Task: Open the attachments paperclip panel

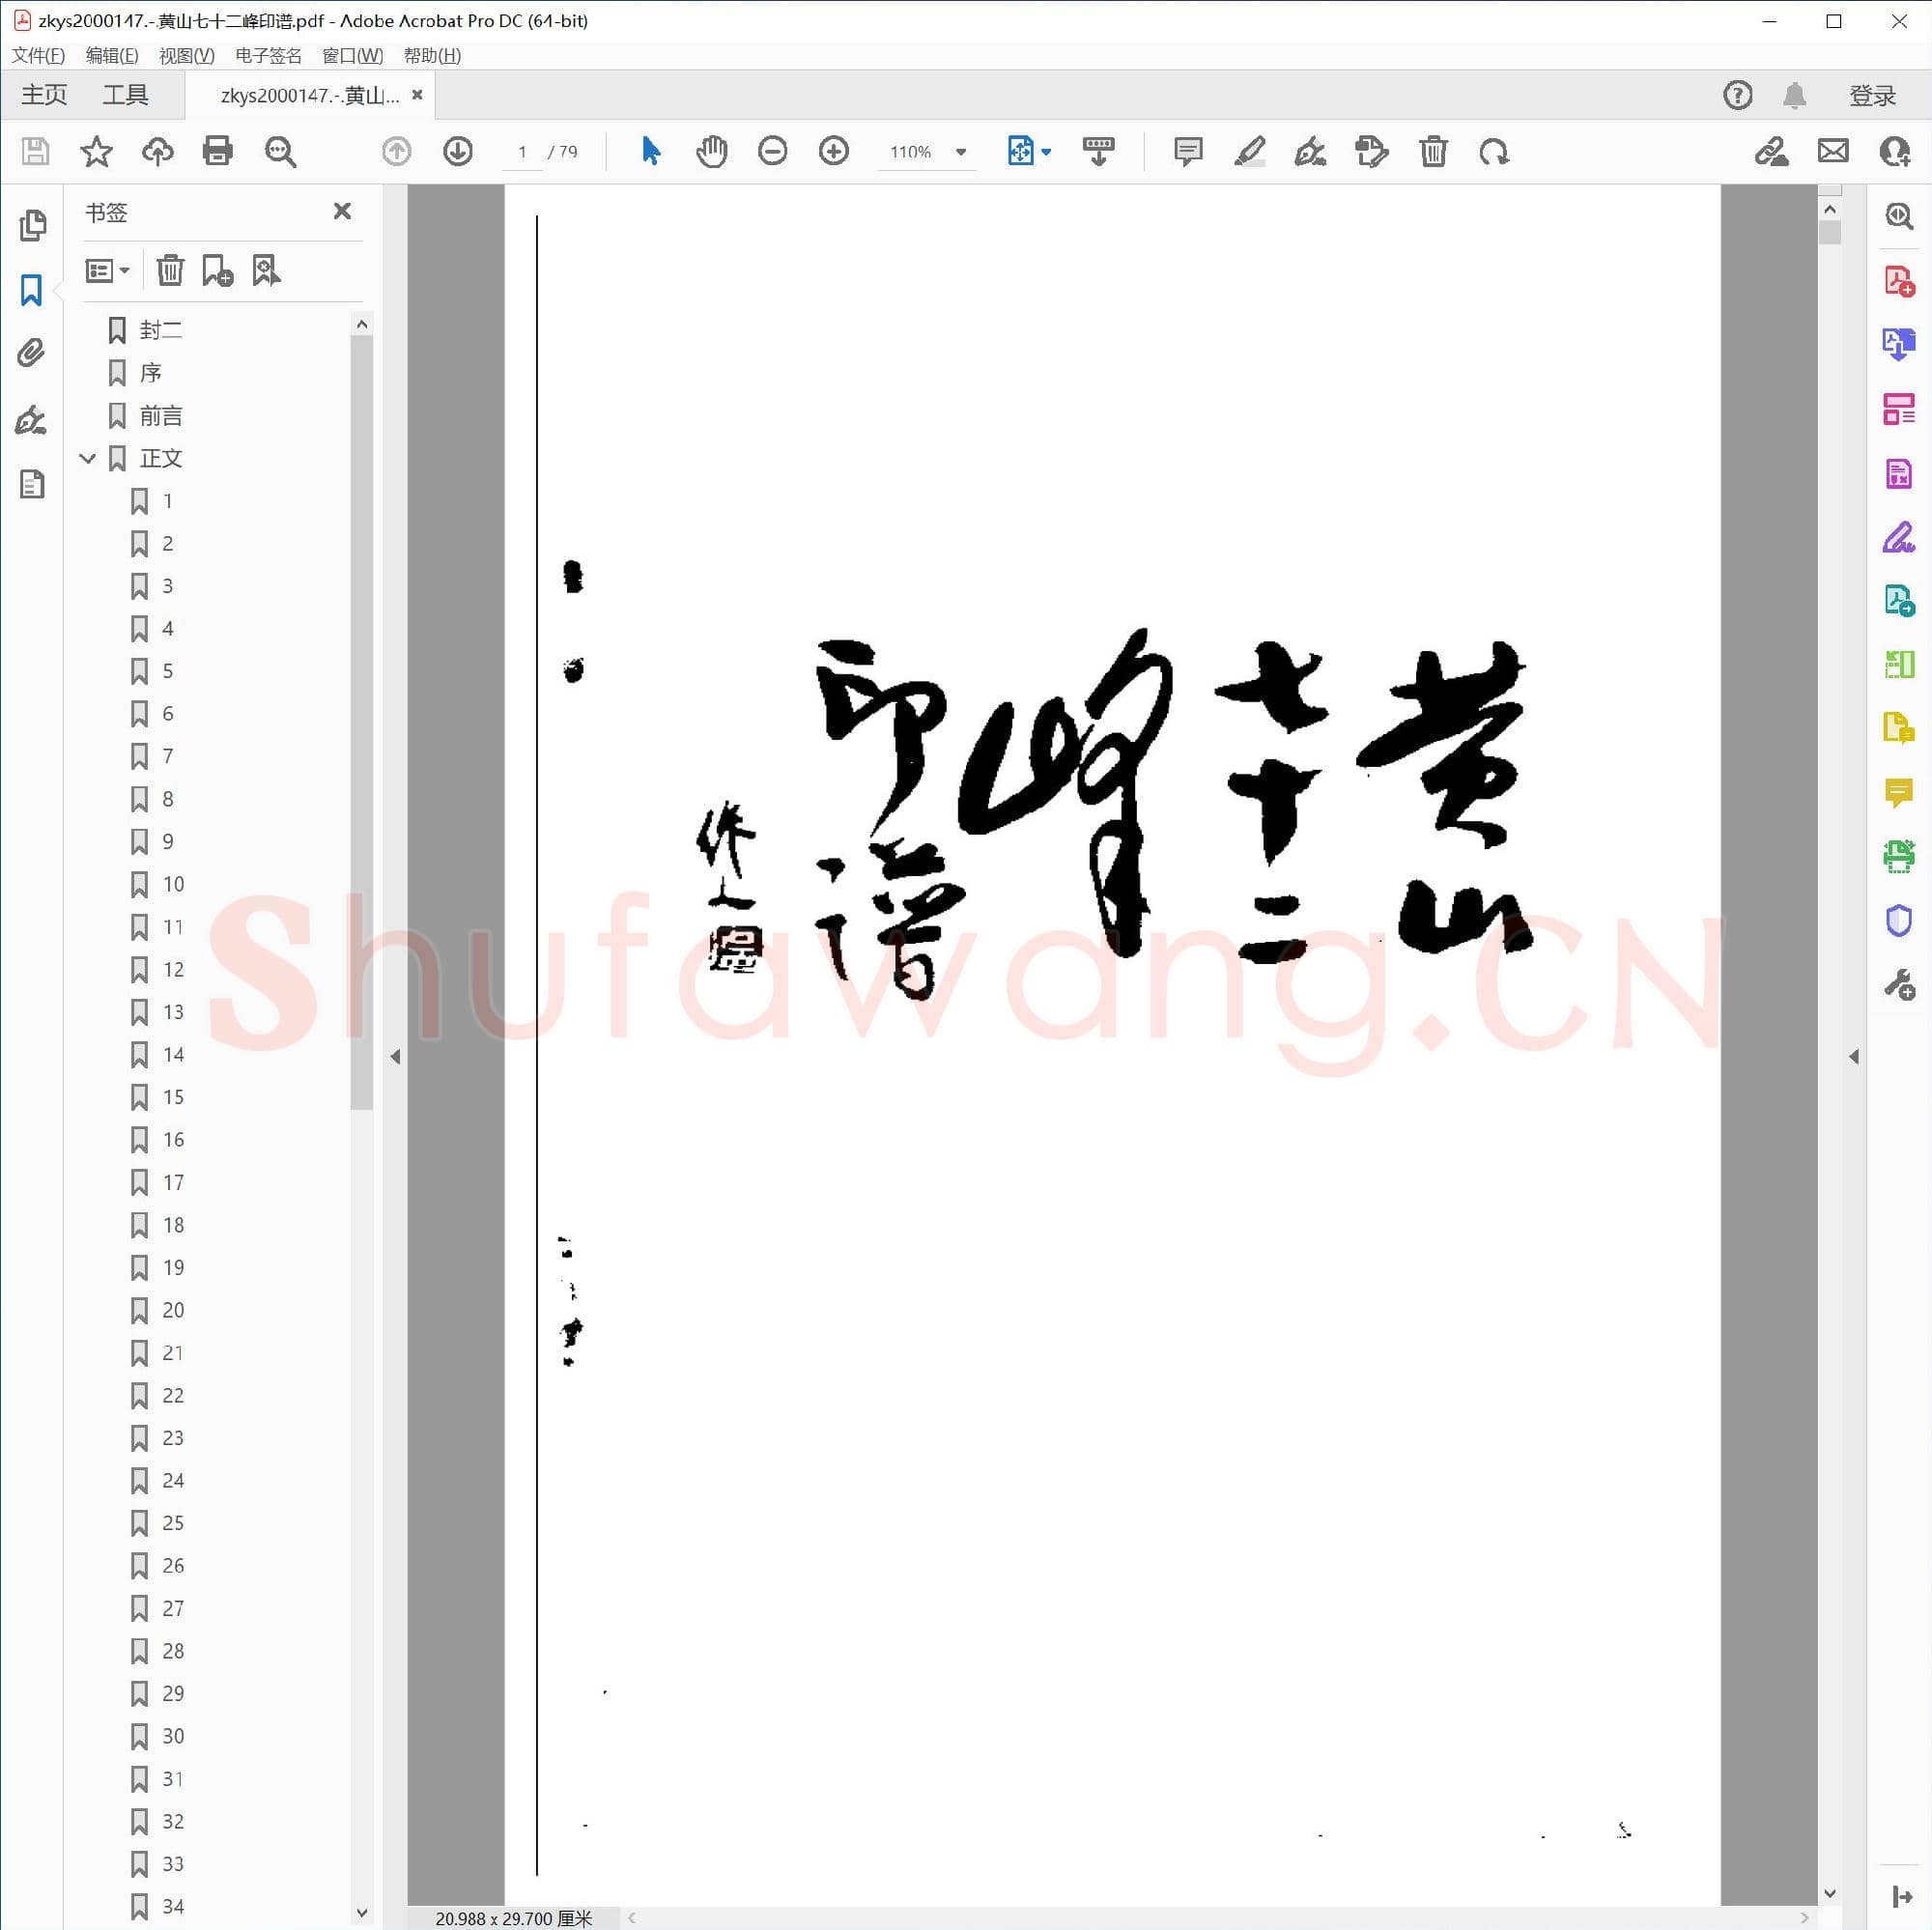Action: click(x=31, y=353)
